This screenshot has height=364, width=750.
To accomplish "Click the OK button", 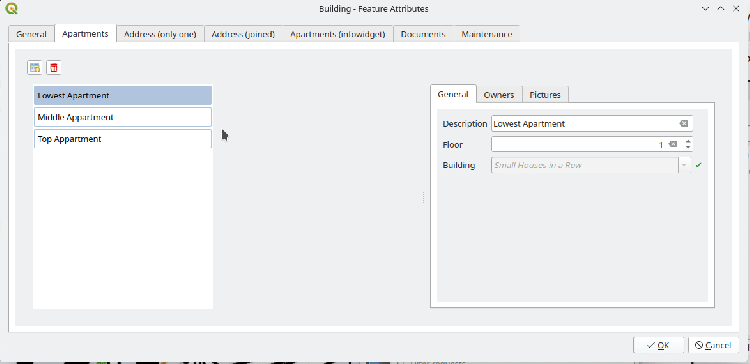I will tap(659, 345).
